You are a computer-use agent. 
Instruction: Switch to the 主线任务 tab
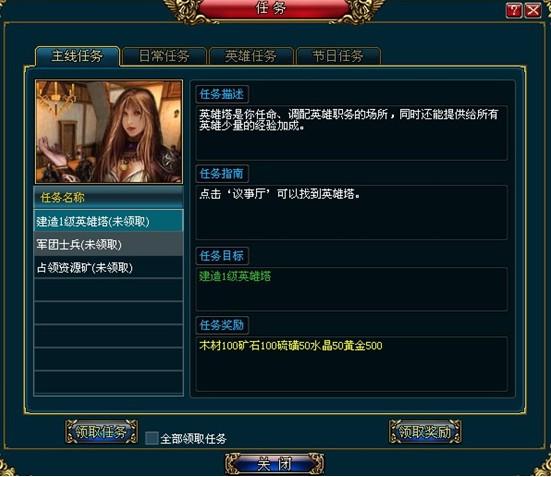point(77,56)
